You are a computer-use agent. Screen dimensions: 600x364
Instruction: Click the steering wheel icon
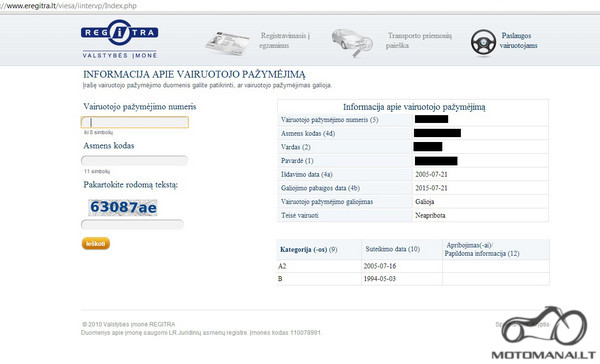483,42
